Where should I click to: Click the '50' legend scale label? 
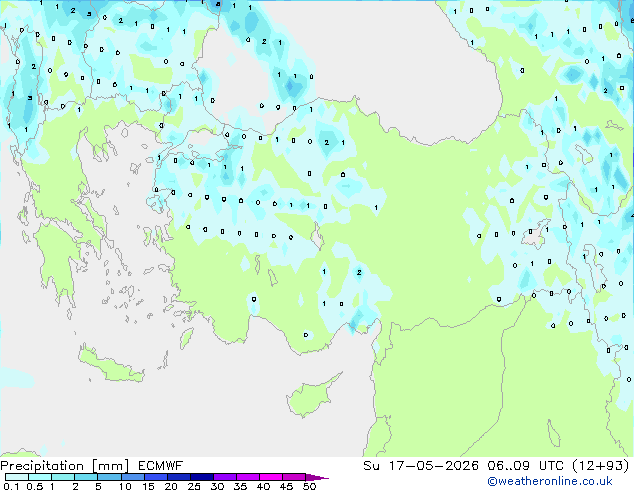(x=309, y=486)
